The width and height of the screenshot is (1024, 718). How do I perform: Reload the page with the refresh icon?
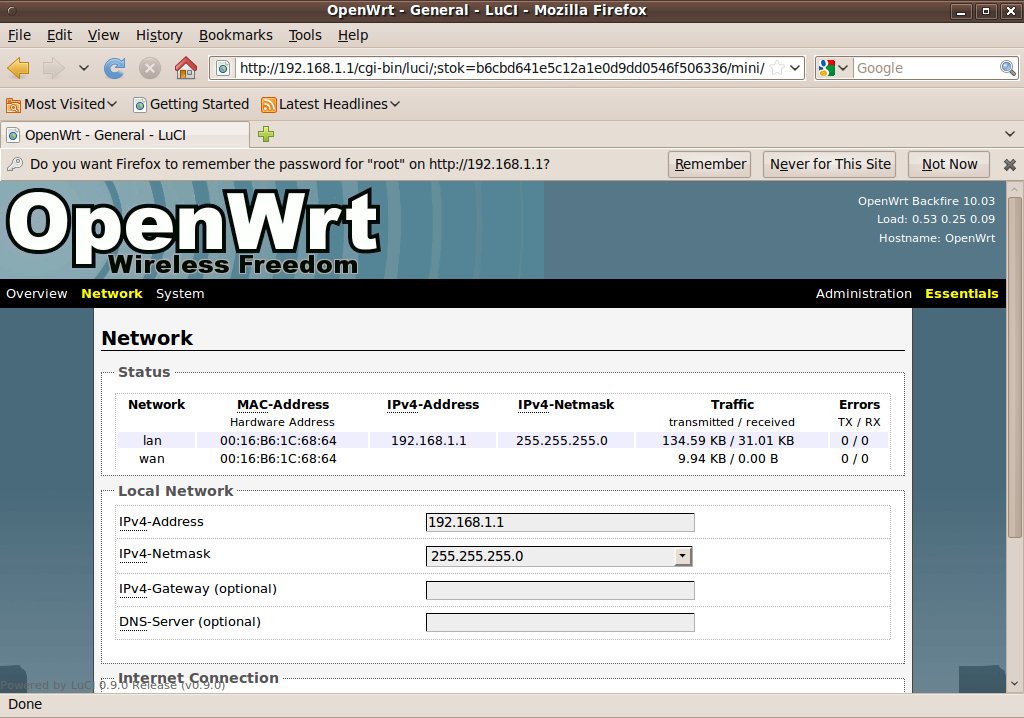[115, 68]
